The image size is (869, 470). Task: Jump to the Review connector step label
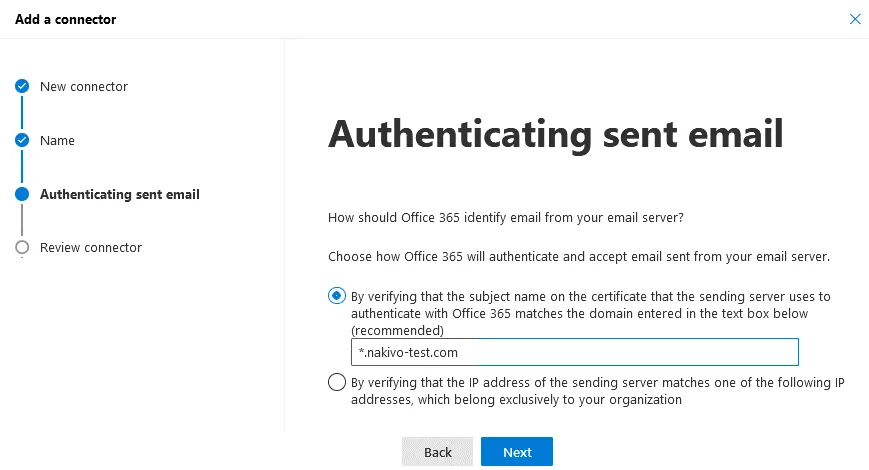pyautogui.click(x=91, y=248)
